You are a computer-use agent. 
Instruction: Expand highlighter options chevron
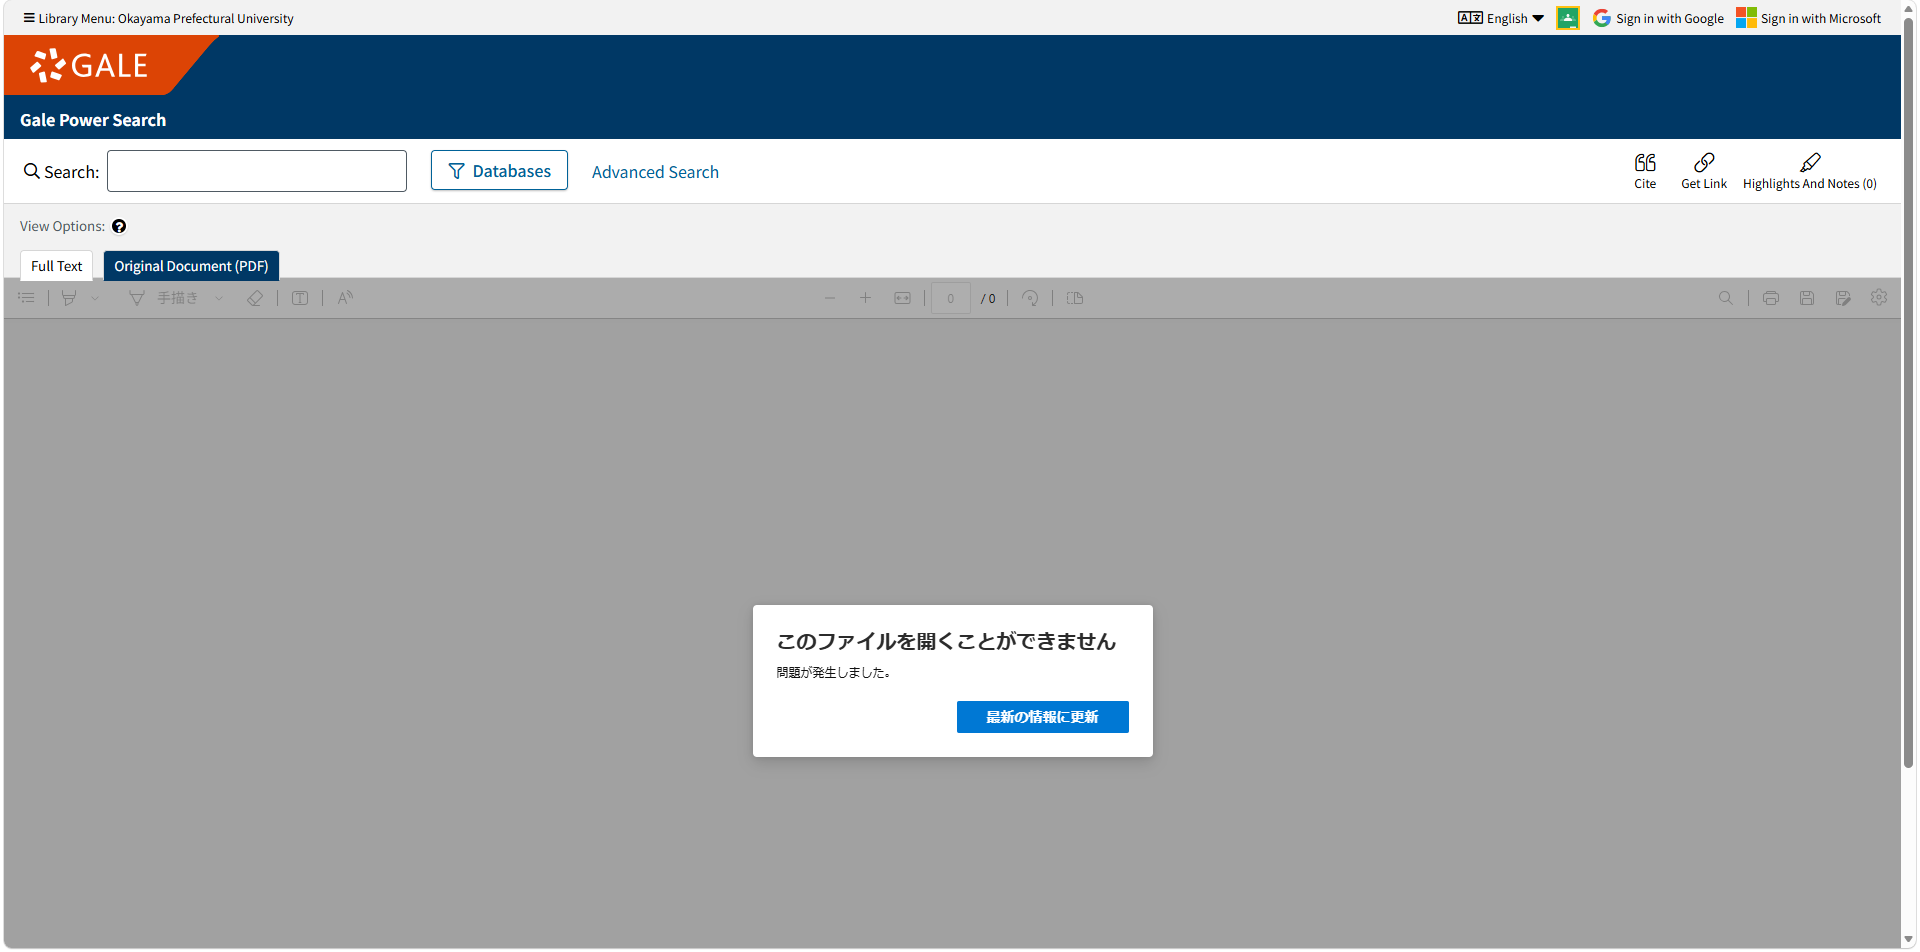click(95, 298)
